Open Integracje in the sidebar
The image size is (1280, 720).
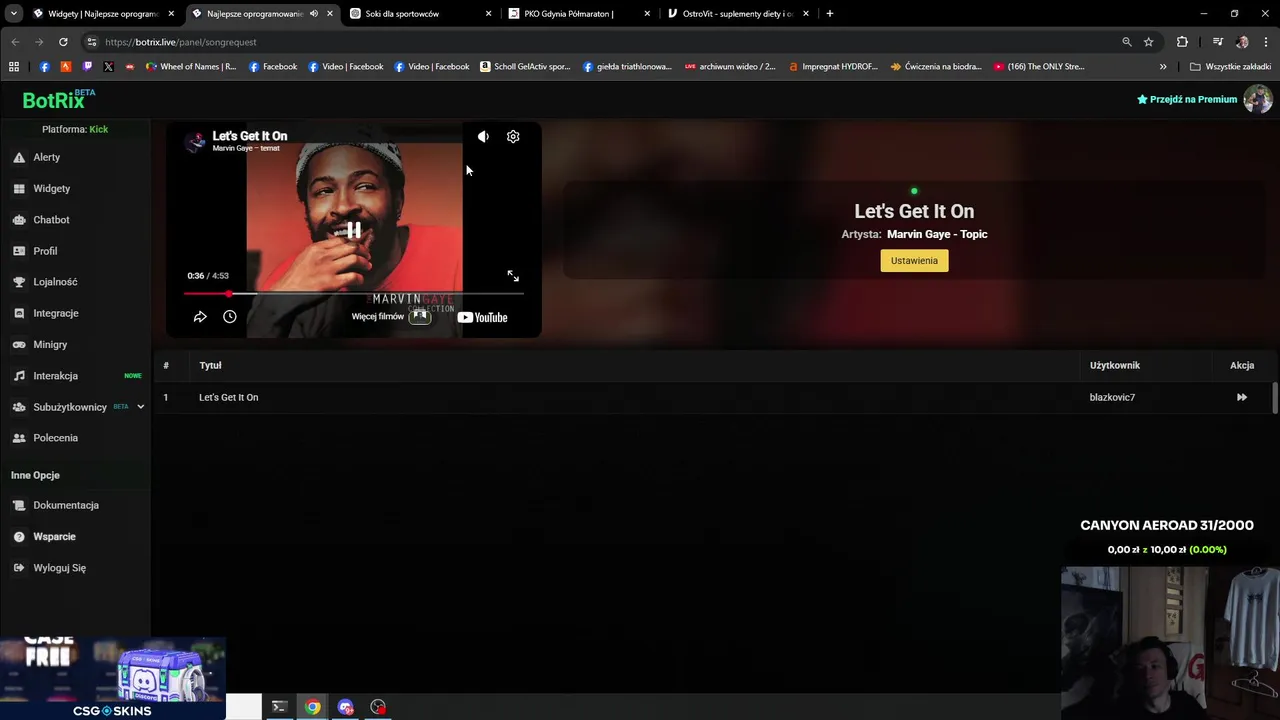(56, 313)
